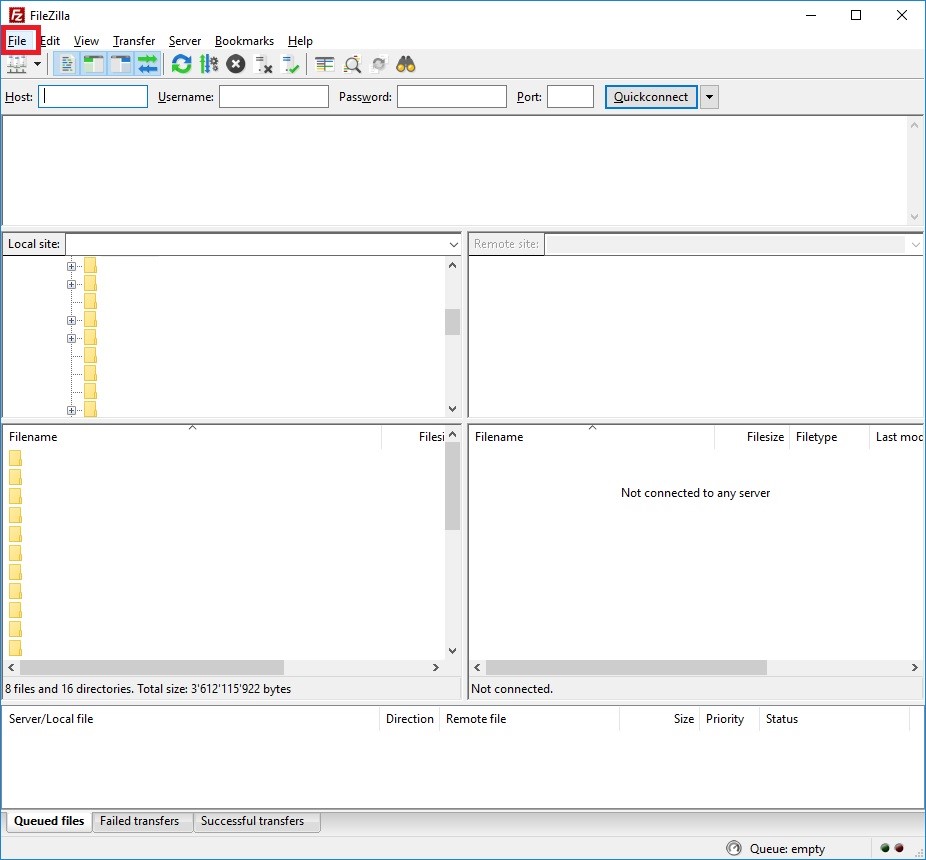This screenshot has height=860, width=926.
Task: Expand the Local site path dropdown
Action: pyautogui.click(x=454, y=245)
